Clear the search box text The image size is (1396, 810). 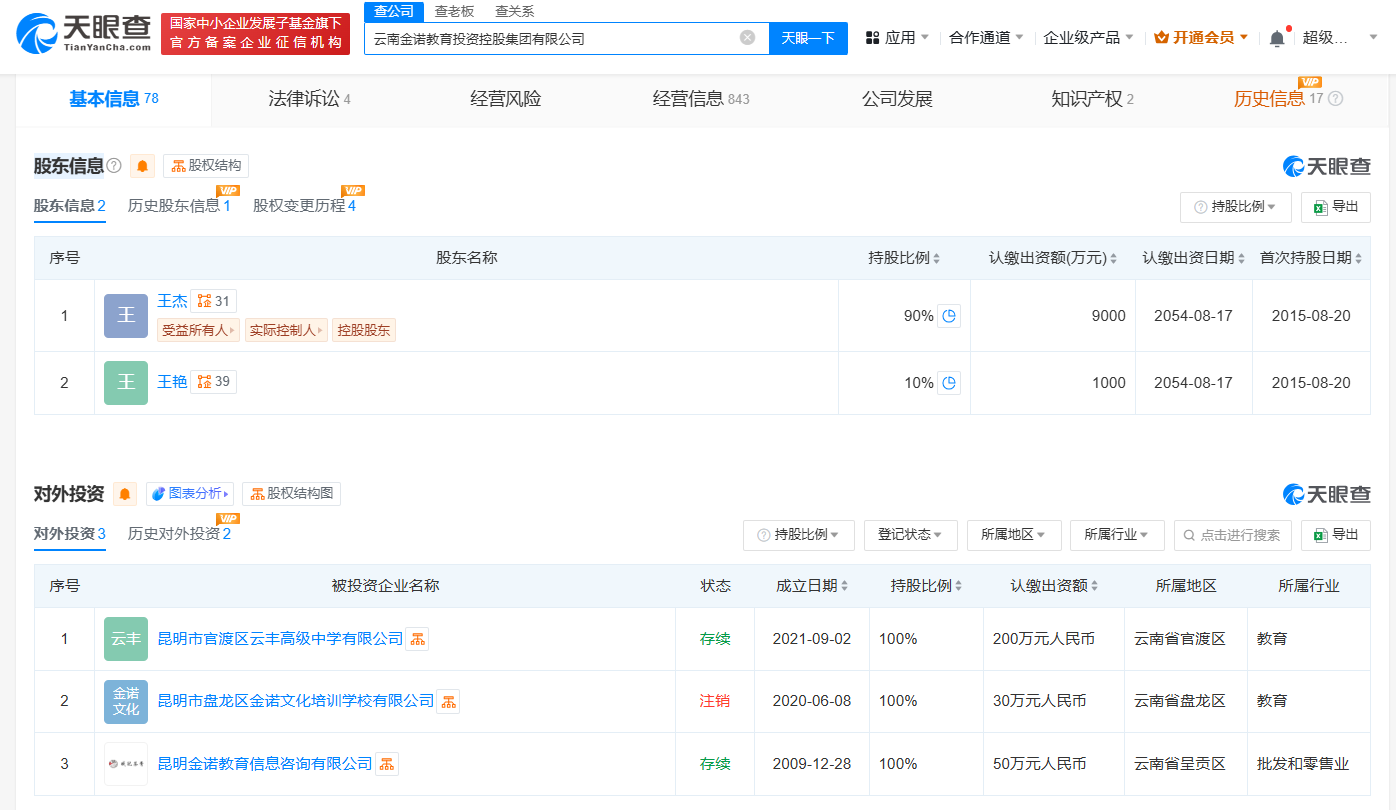(747, 38)
